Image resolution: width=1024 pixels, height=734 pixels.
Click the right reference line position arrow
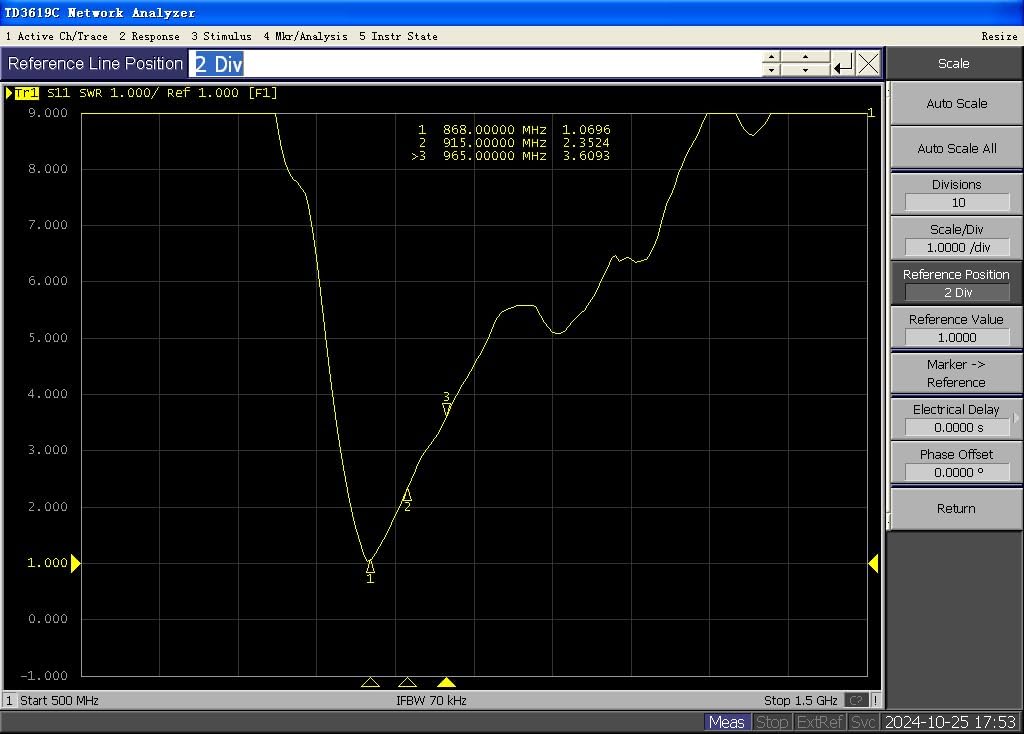coord(872,564)
